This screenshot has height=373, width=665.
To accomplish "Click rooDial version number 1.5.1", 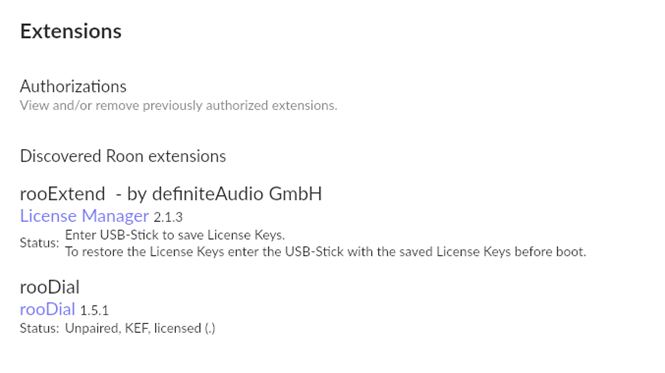I will [94, 311].
